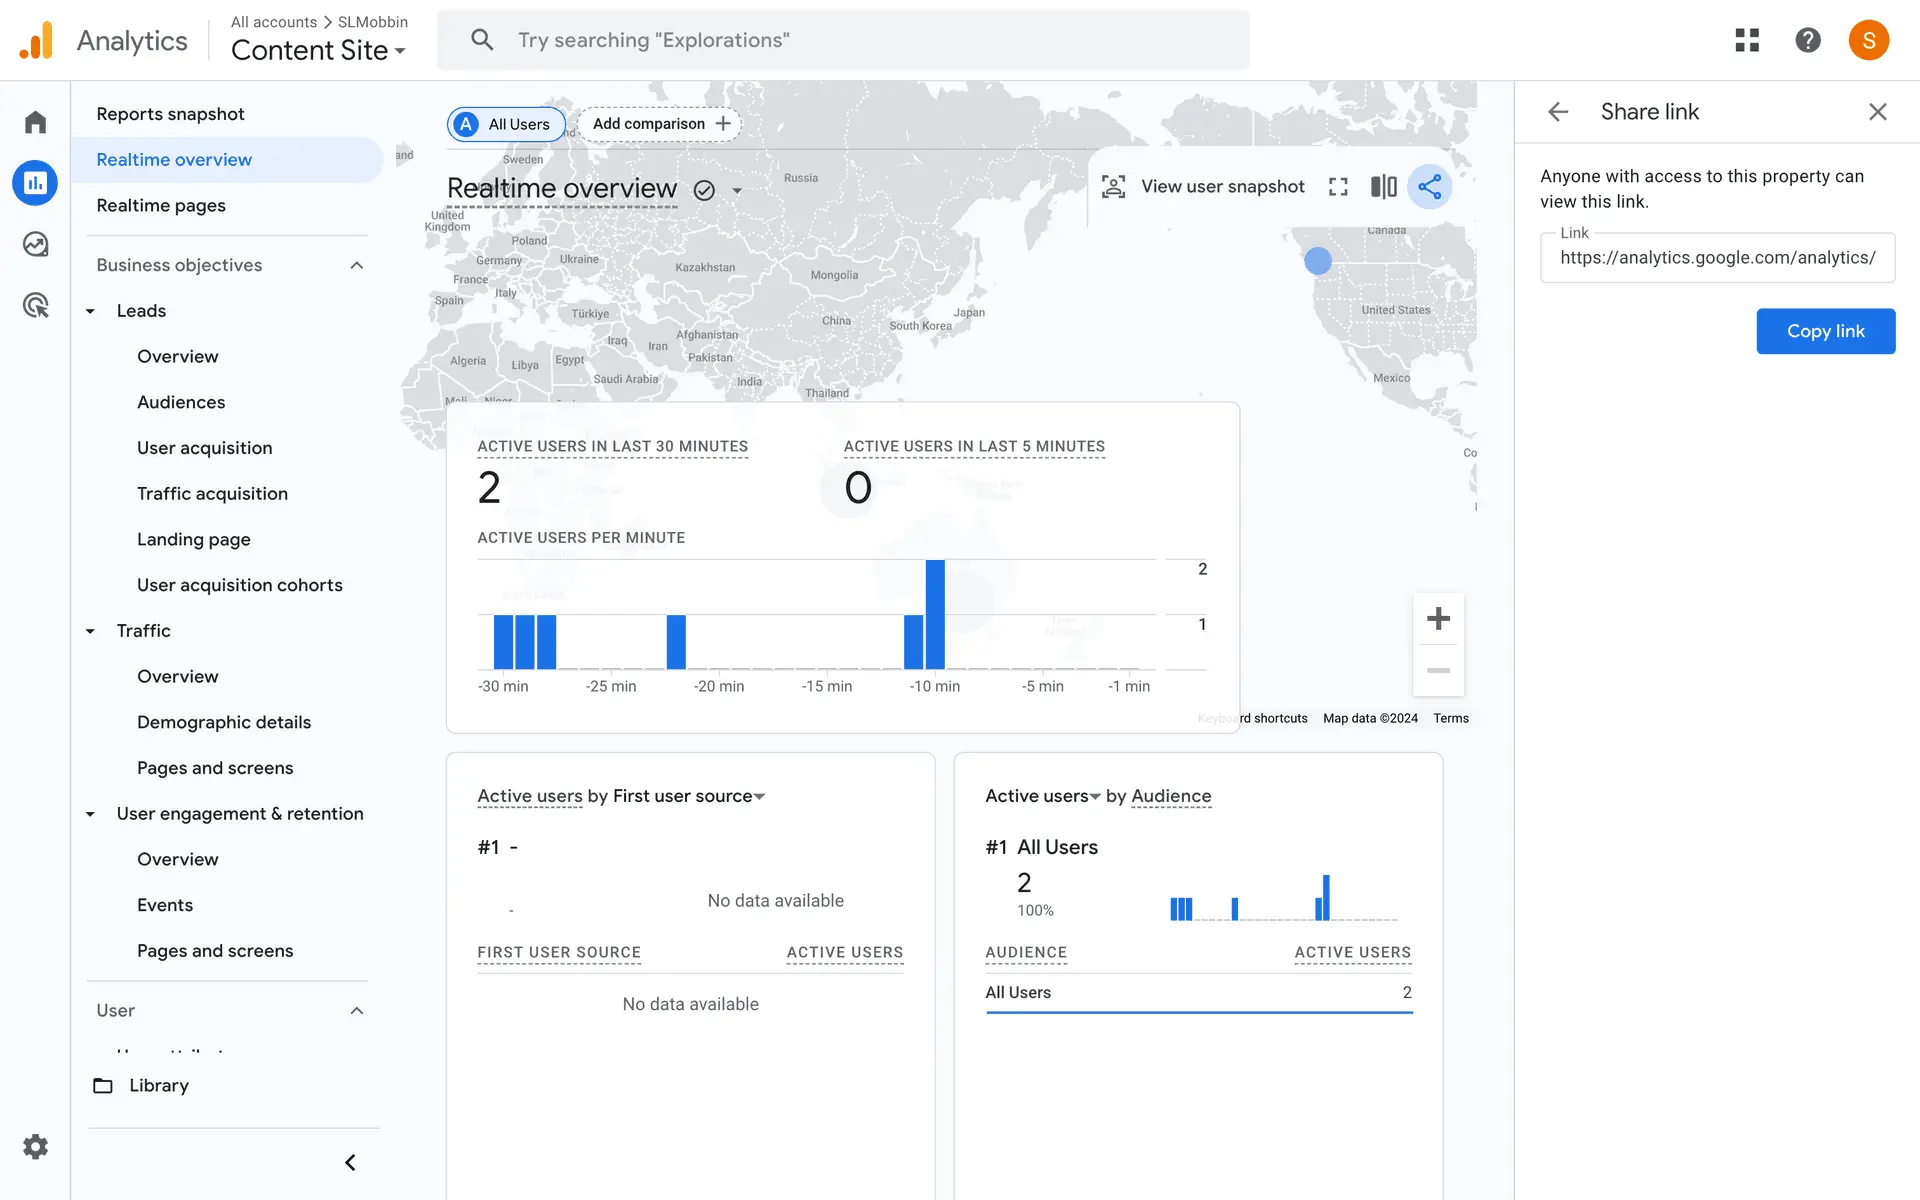Open Traffic acquisition report
This screenshot has height=1200, width=1920.
[212, 493]
